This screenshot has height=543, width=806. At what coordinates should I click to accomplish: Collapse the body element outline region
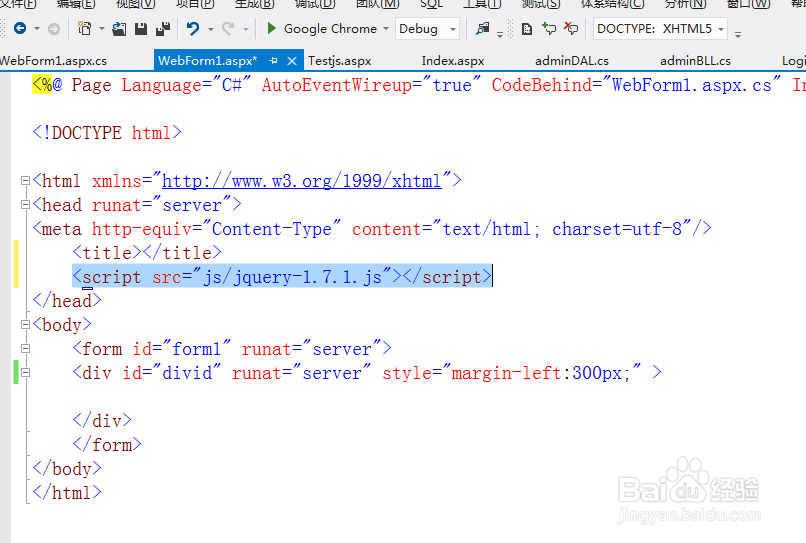(x=25, y=324)
